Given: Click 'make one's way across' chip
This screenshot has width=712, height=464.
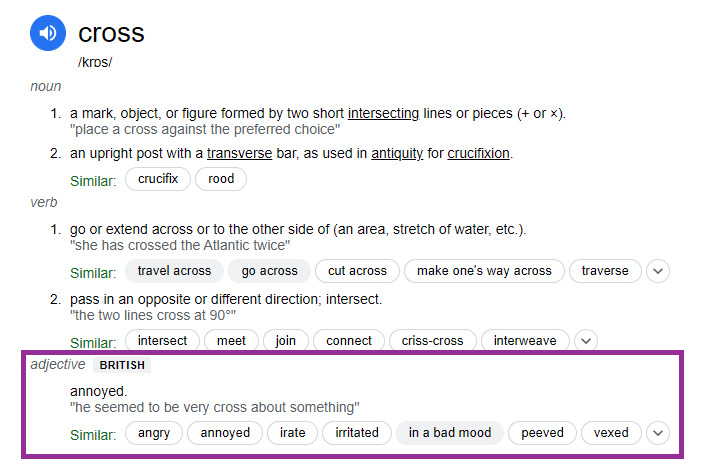Looking at the screenshot, I should click(484, 271).
